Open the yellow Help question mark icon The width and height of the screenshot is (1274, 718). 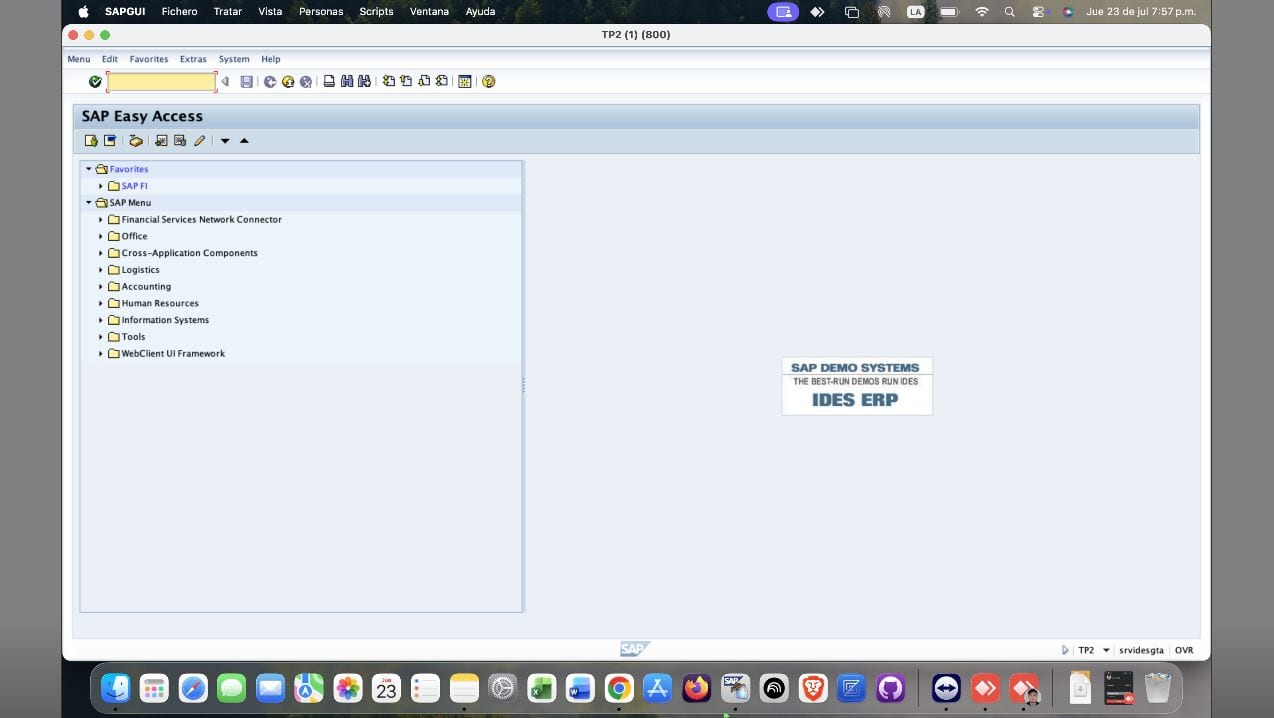pos(489,82)
